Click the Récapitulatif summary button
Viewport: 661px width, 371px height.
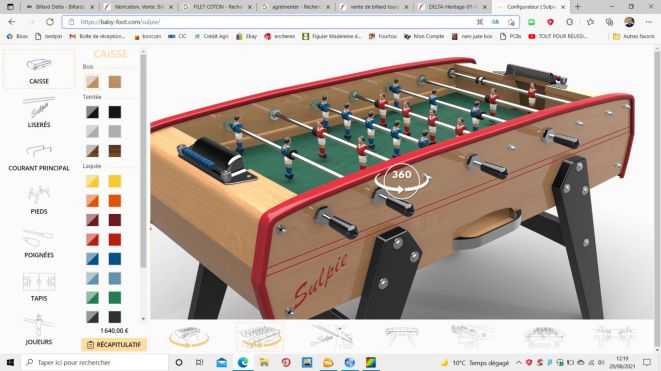pyautogui.click(x=114, y=344)
